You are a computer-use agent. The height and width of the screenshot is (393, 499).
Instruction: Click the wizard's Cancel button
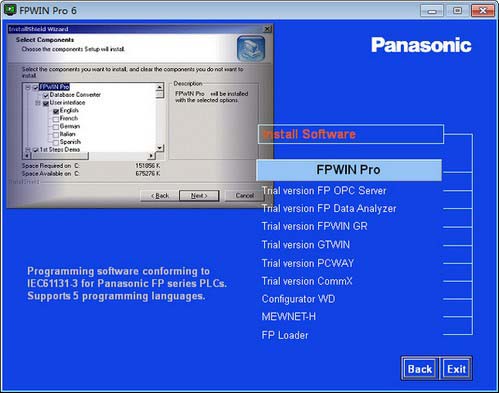244,196
